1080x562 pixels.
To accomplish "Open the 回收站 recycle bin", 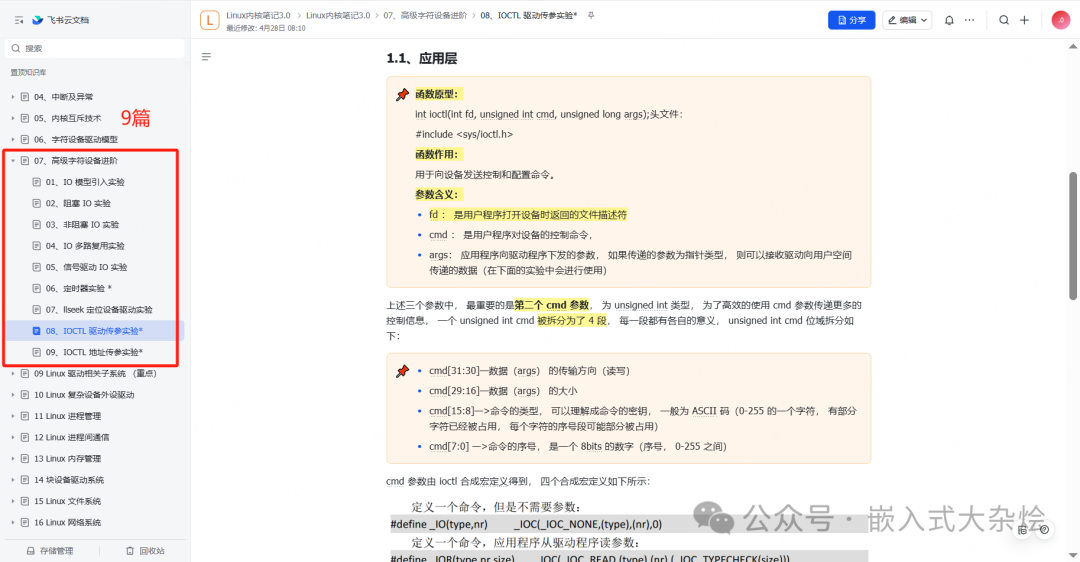I will click(145, 550).
